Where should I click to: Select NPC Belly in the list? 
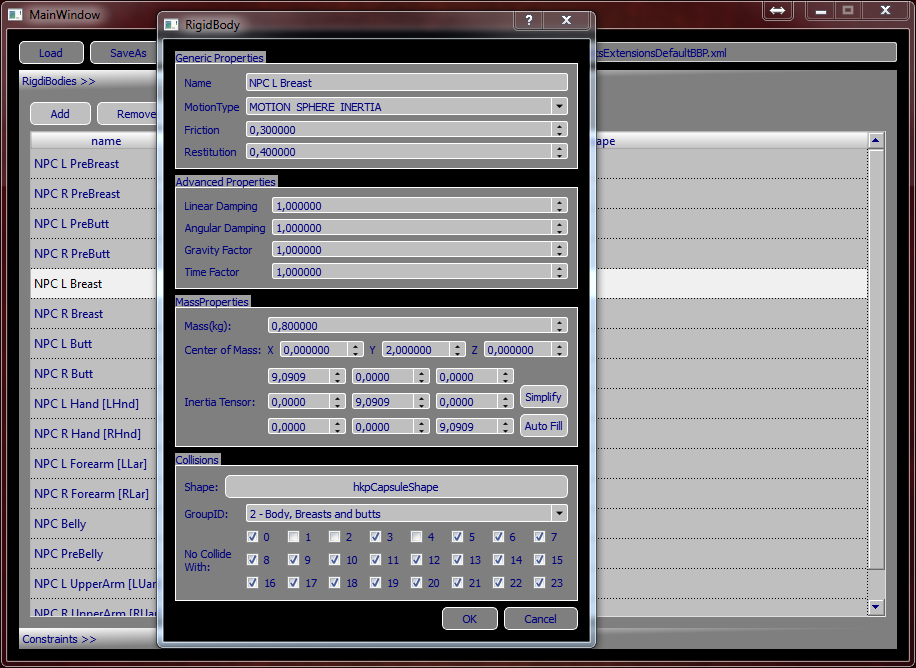pyautogui.click(x=60, y=524)
